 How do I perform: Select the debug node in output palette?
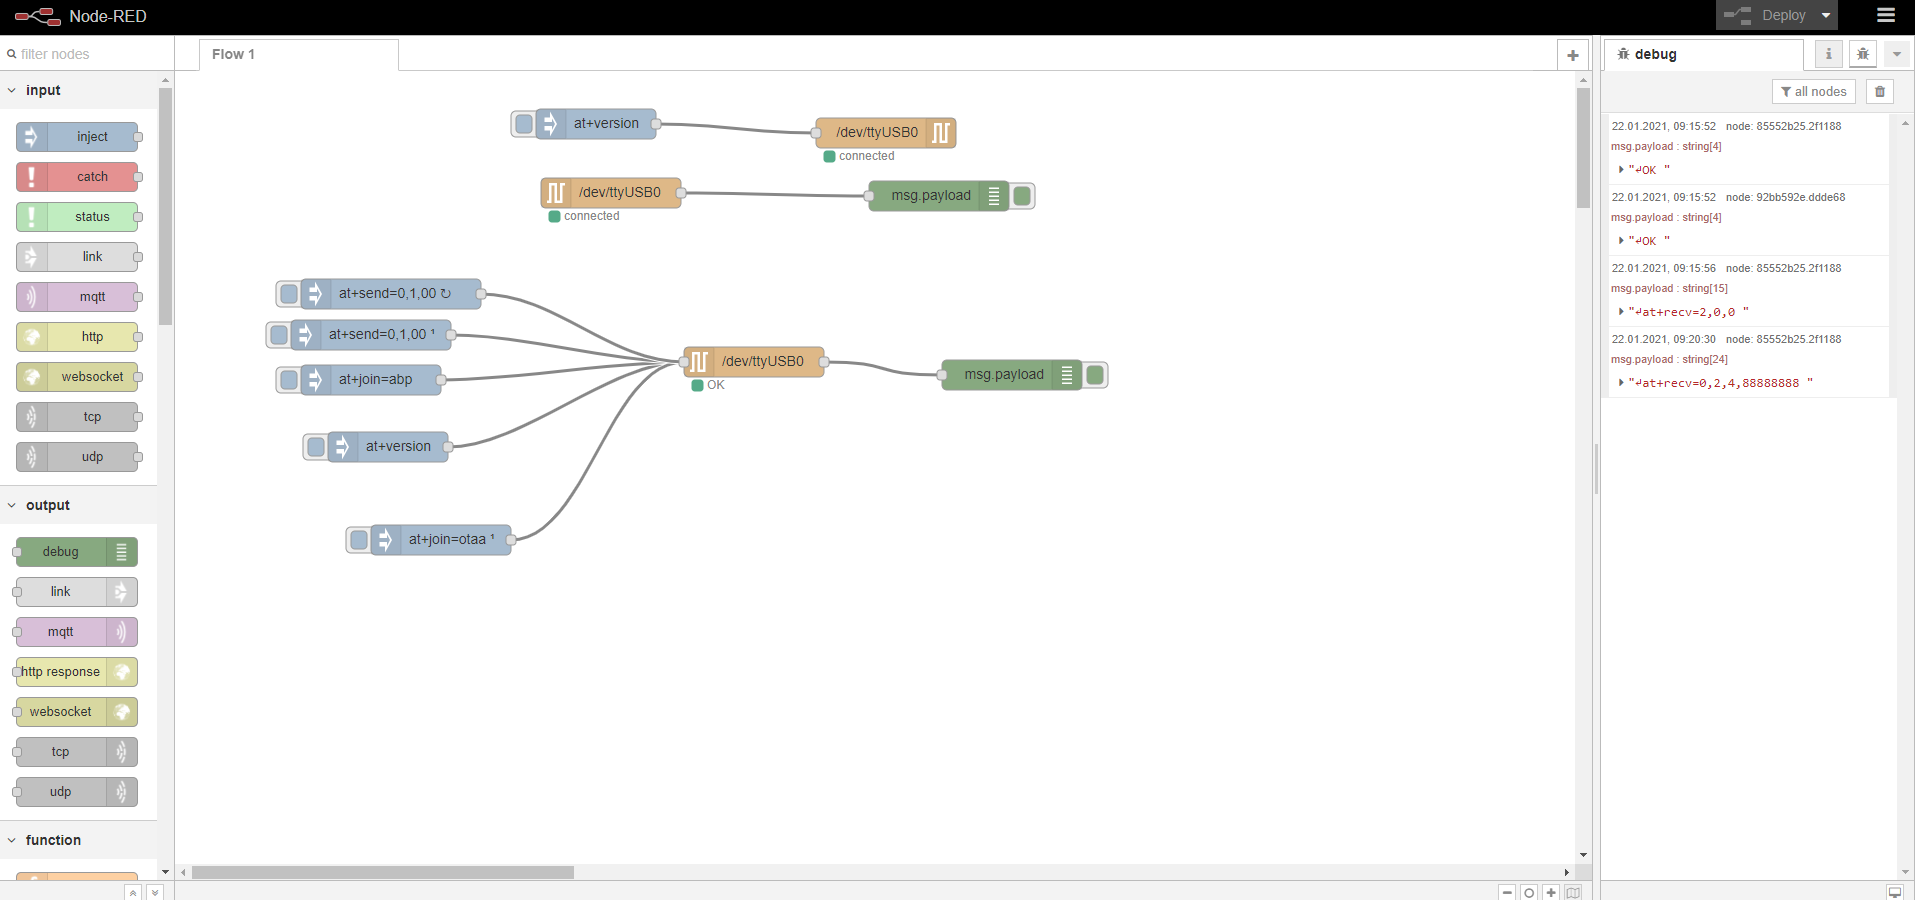click(77, 552)
